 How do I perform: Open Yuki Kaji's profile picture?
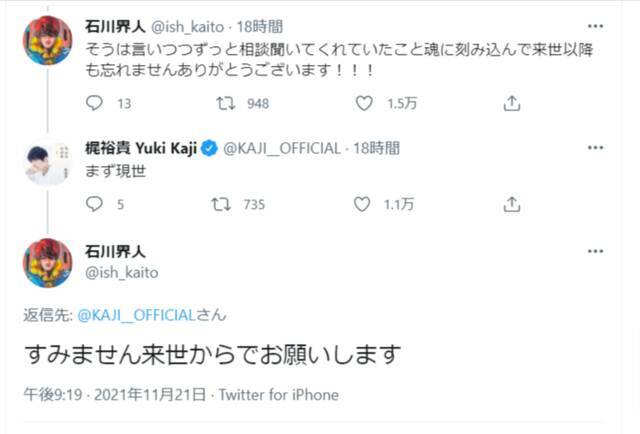pyautogui.click(x=47, y=160)
